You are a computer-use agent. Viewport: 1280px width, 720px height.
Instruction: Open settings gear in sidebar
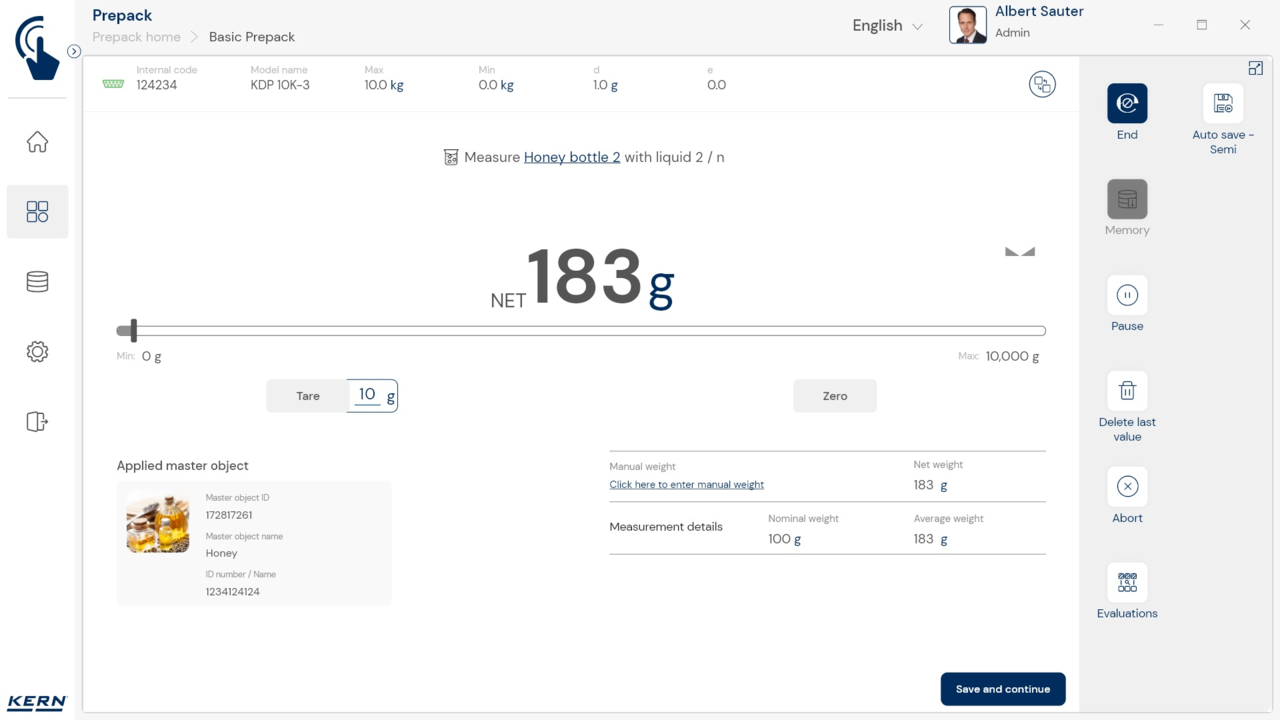pyautogui.click(x=37, y=352)
